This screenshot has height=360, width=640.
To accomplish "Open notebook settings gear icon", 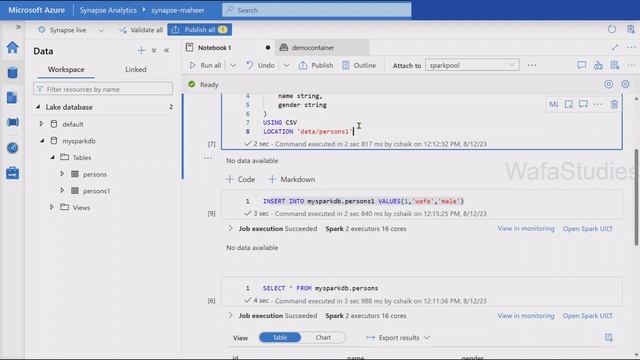I will 625,84.
